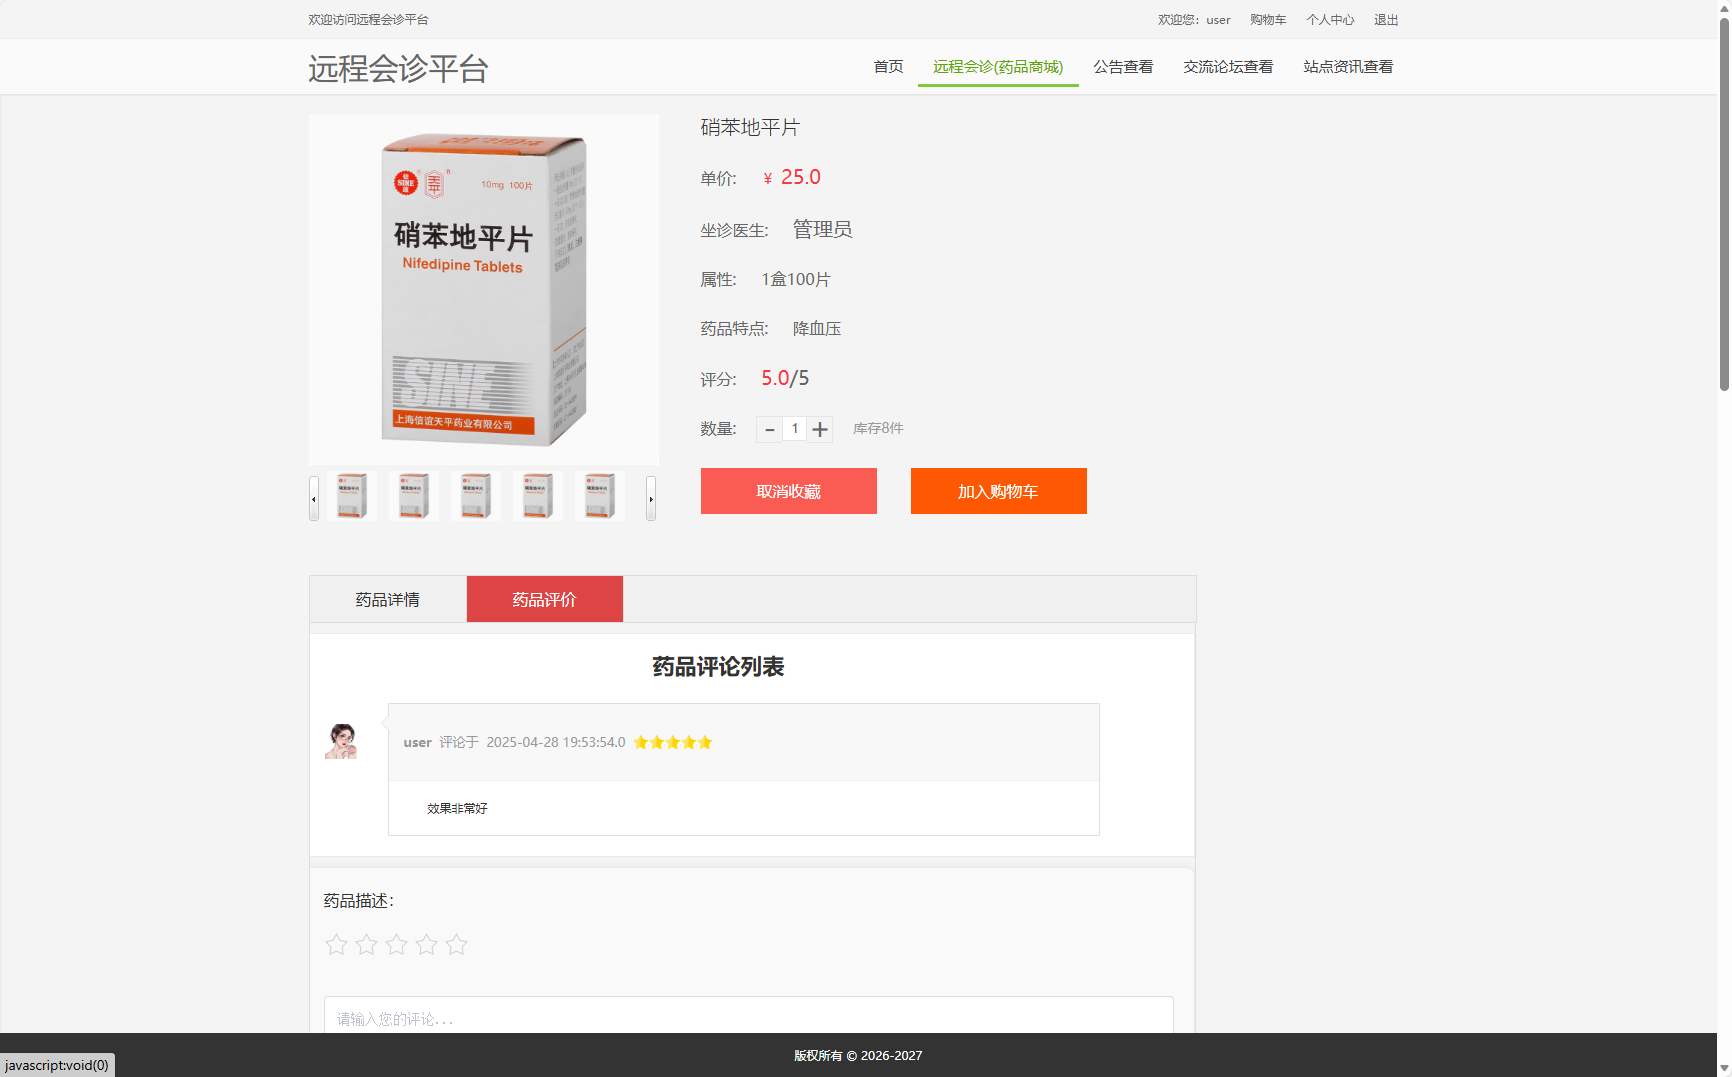Open 购物车 from the top bar
The image size is (1732, 1077).
point(1267,19)
